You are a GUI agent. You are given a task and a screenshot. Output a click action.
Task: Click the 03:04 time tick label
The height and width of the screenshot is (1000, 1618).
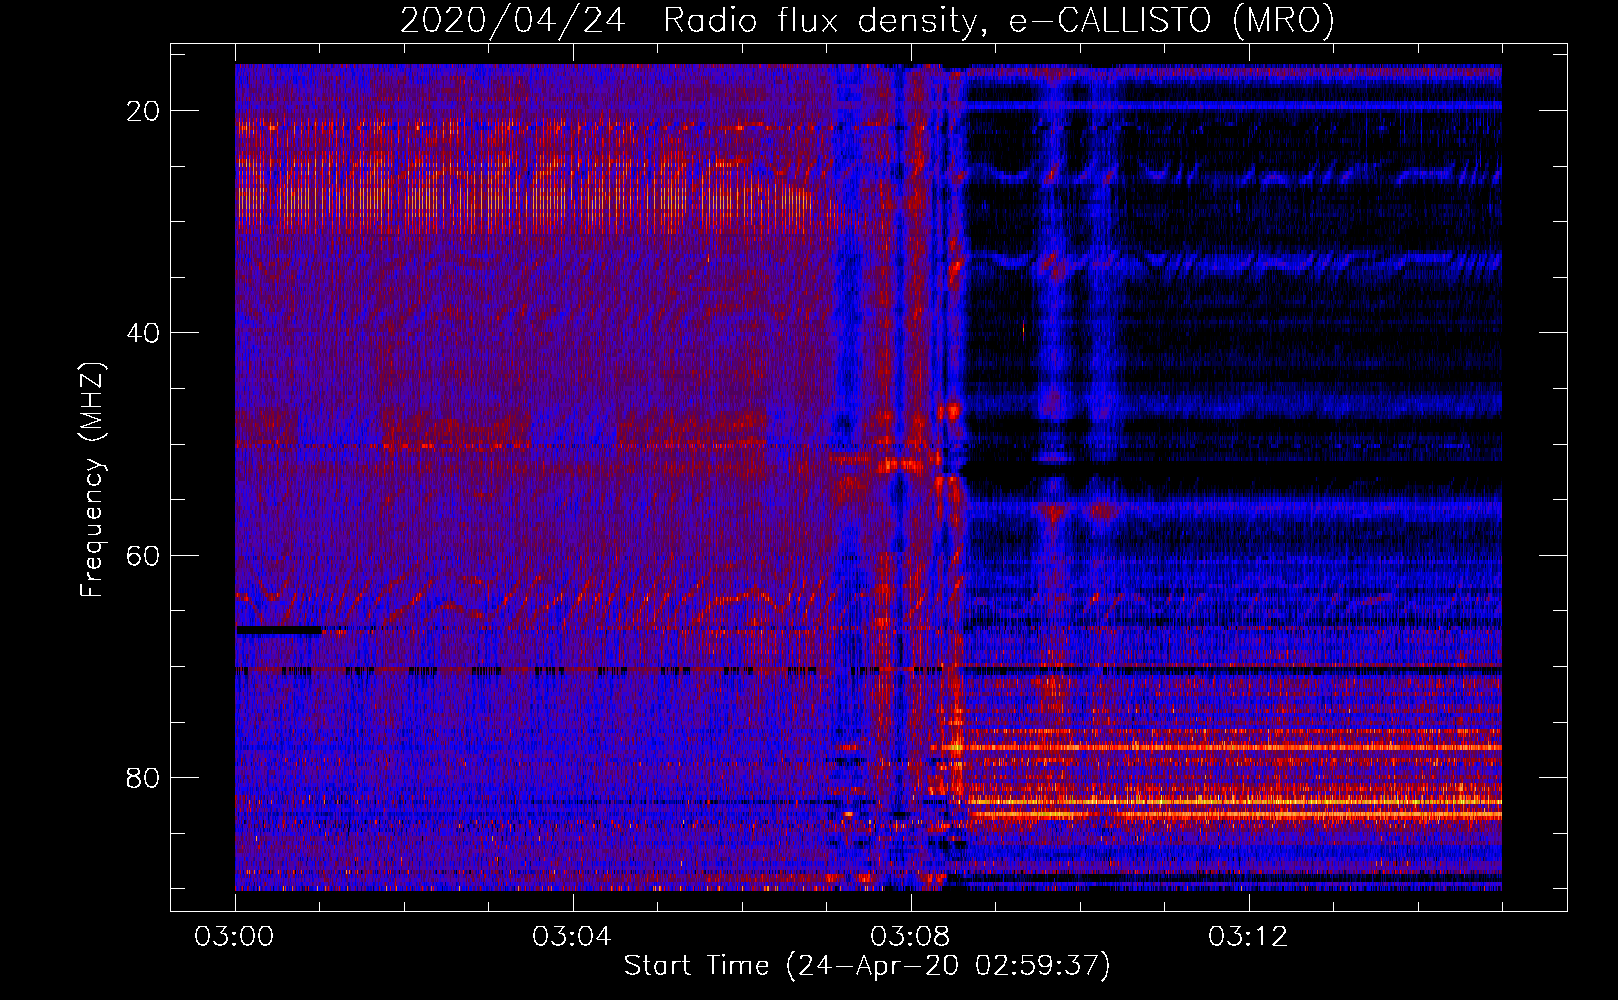coord(572,937)
